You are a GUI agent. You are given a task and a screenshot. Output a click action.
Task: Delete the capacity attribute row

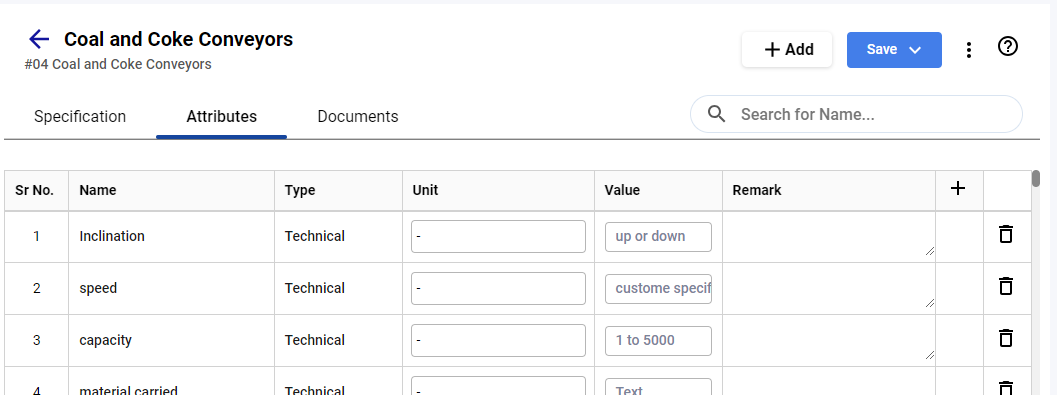(1006, 338)
